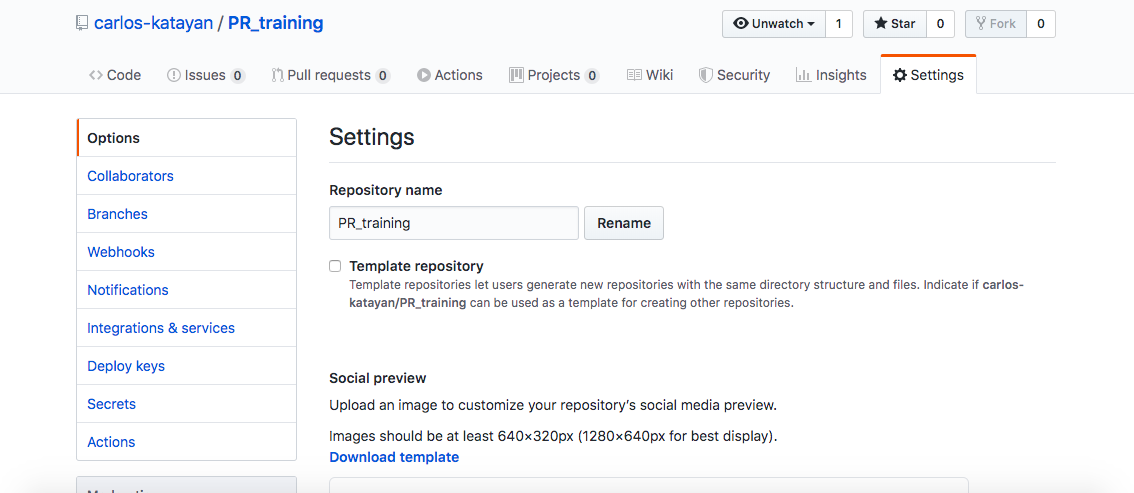Click the Wiki tab book icon

(x=634, y=75)
